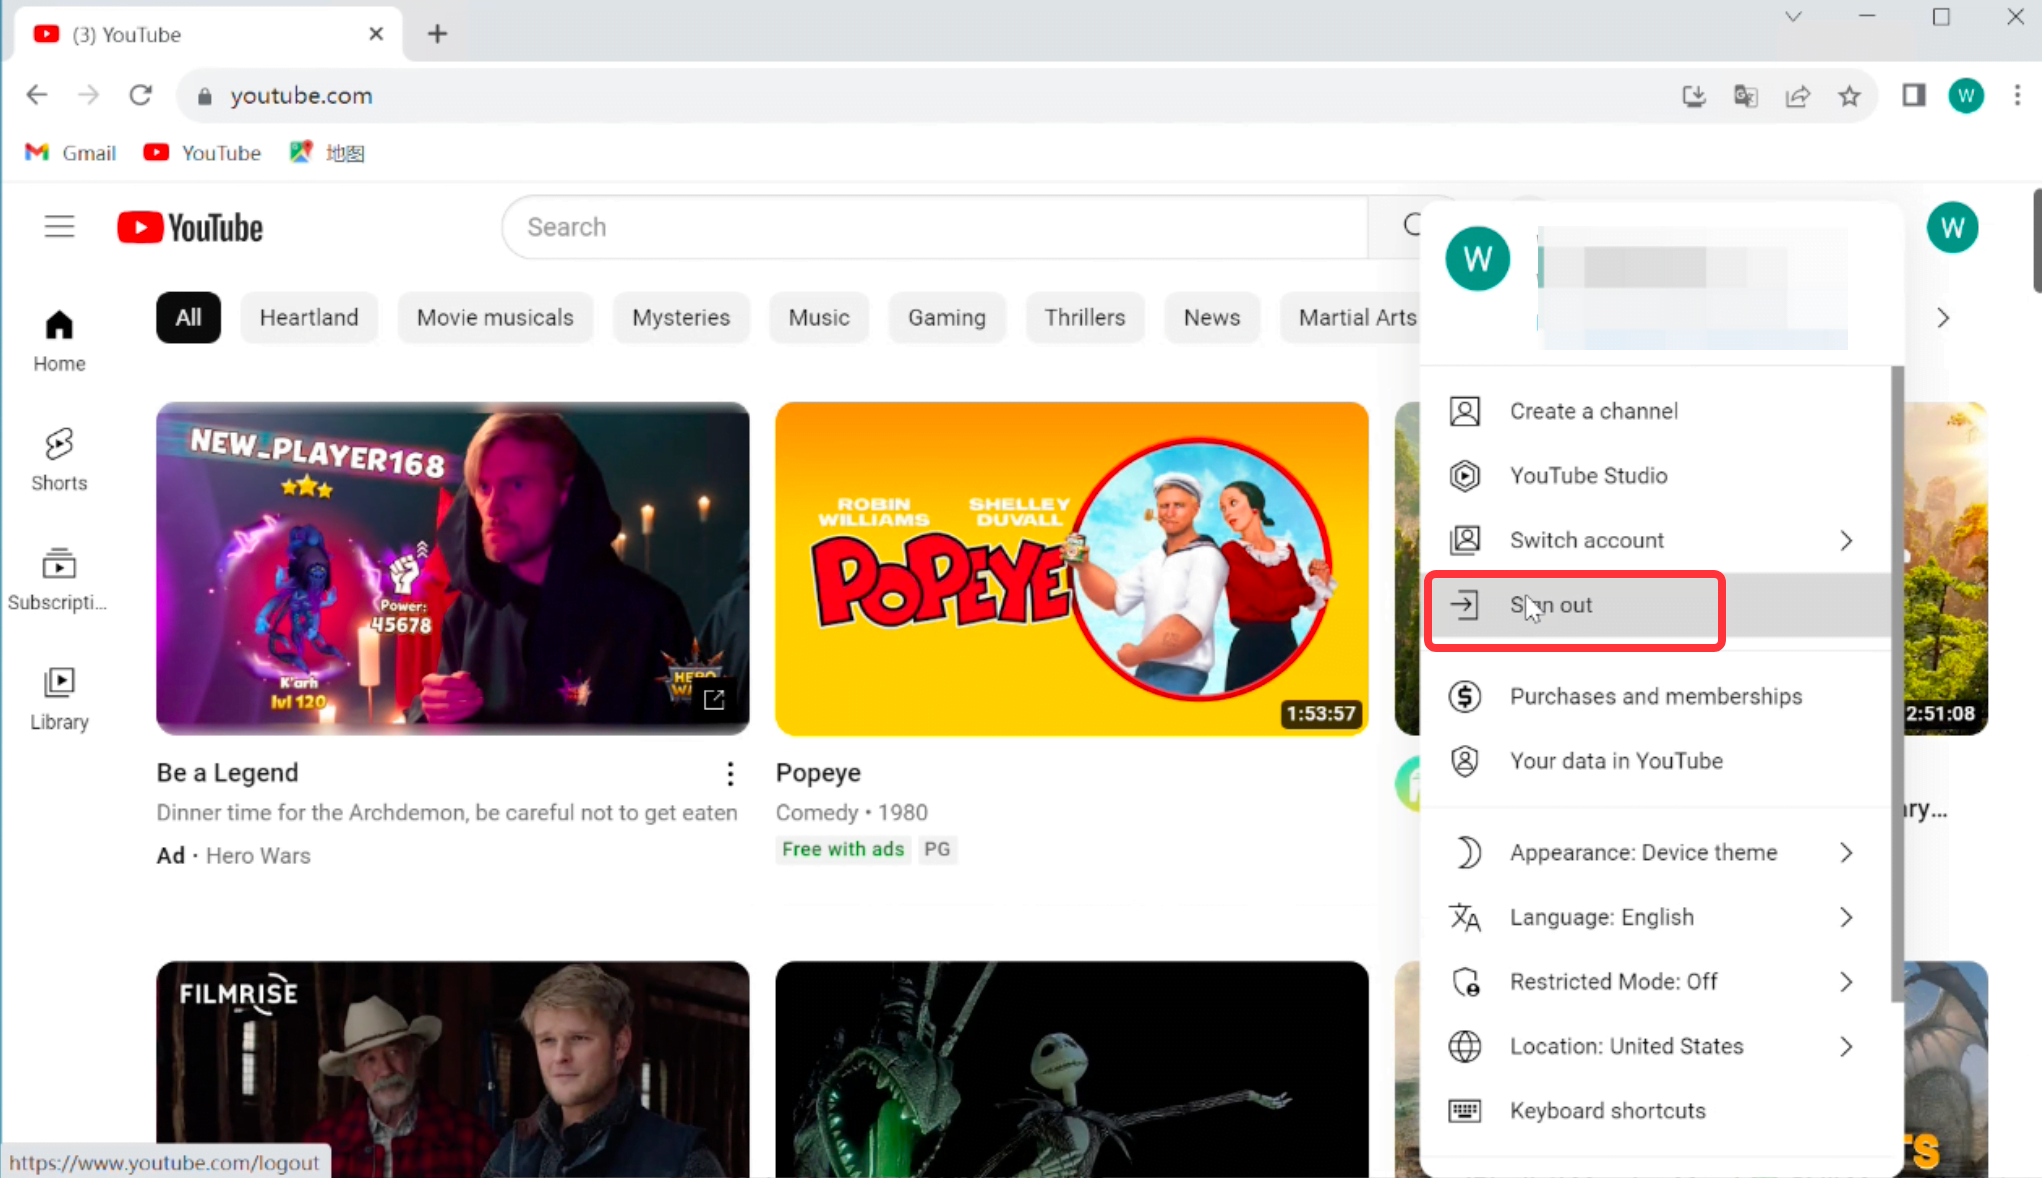This screenshot has width=2042, height=1178.
Task: Open the new tab plus button
Action: tap(437, 34)
